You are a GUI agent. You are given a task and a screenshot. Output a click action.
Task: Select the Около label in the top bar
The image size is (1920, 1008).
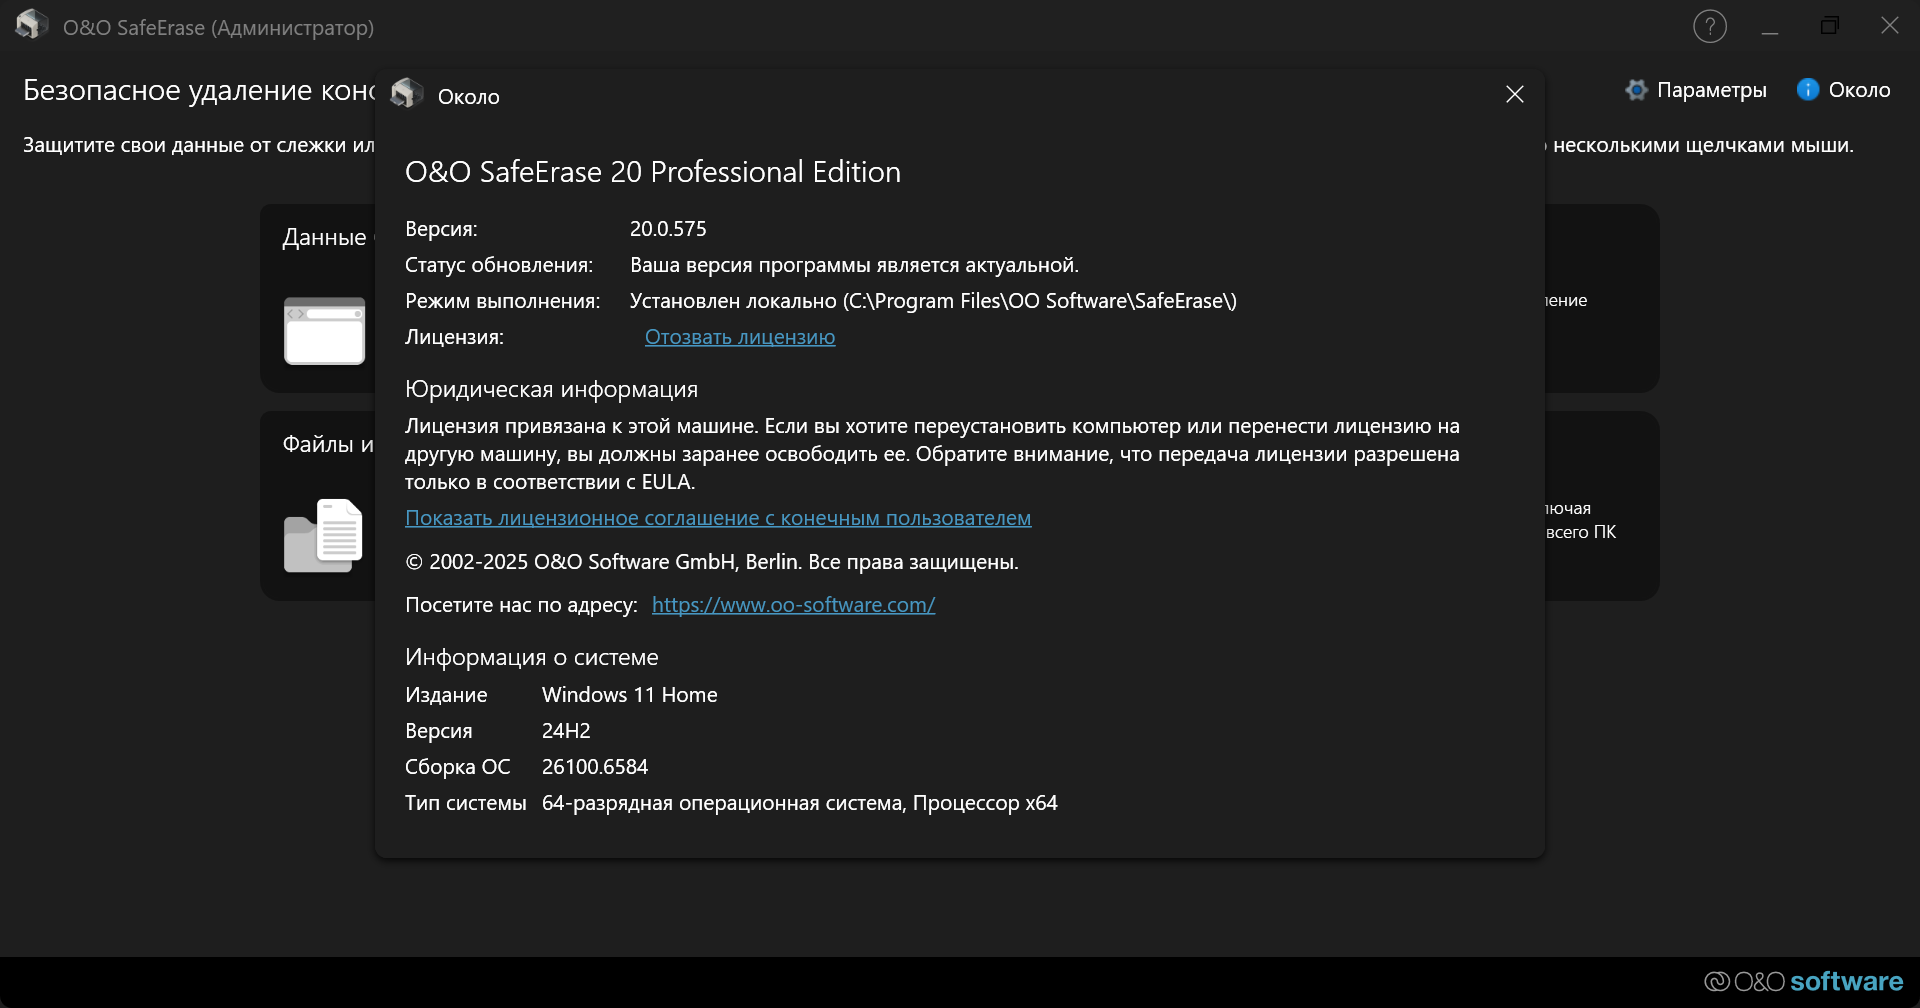(1859, 90)
